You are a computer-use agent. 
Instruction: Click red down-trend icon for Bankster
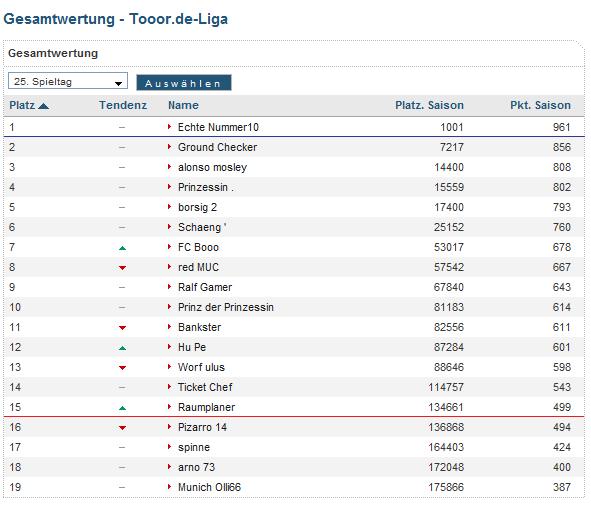(122, 328)
